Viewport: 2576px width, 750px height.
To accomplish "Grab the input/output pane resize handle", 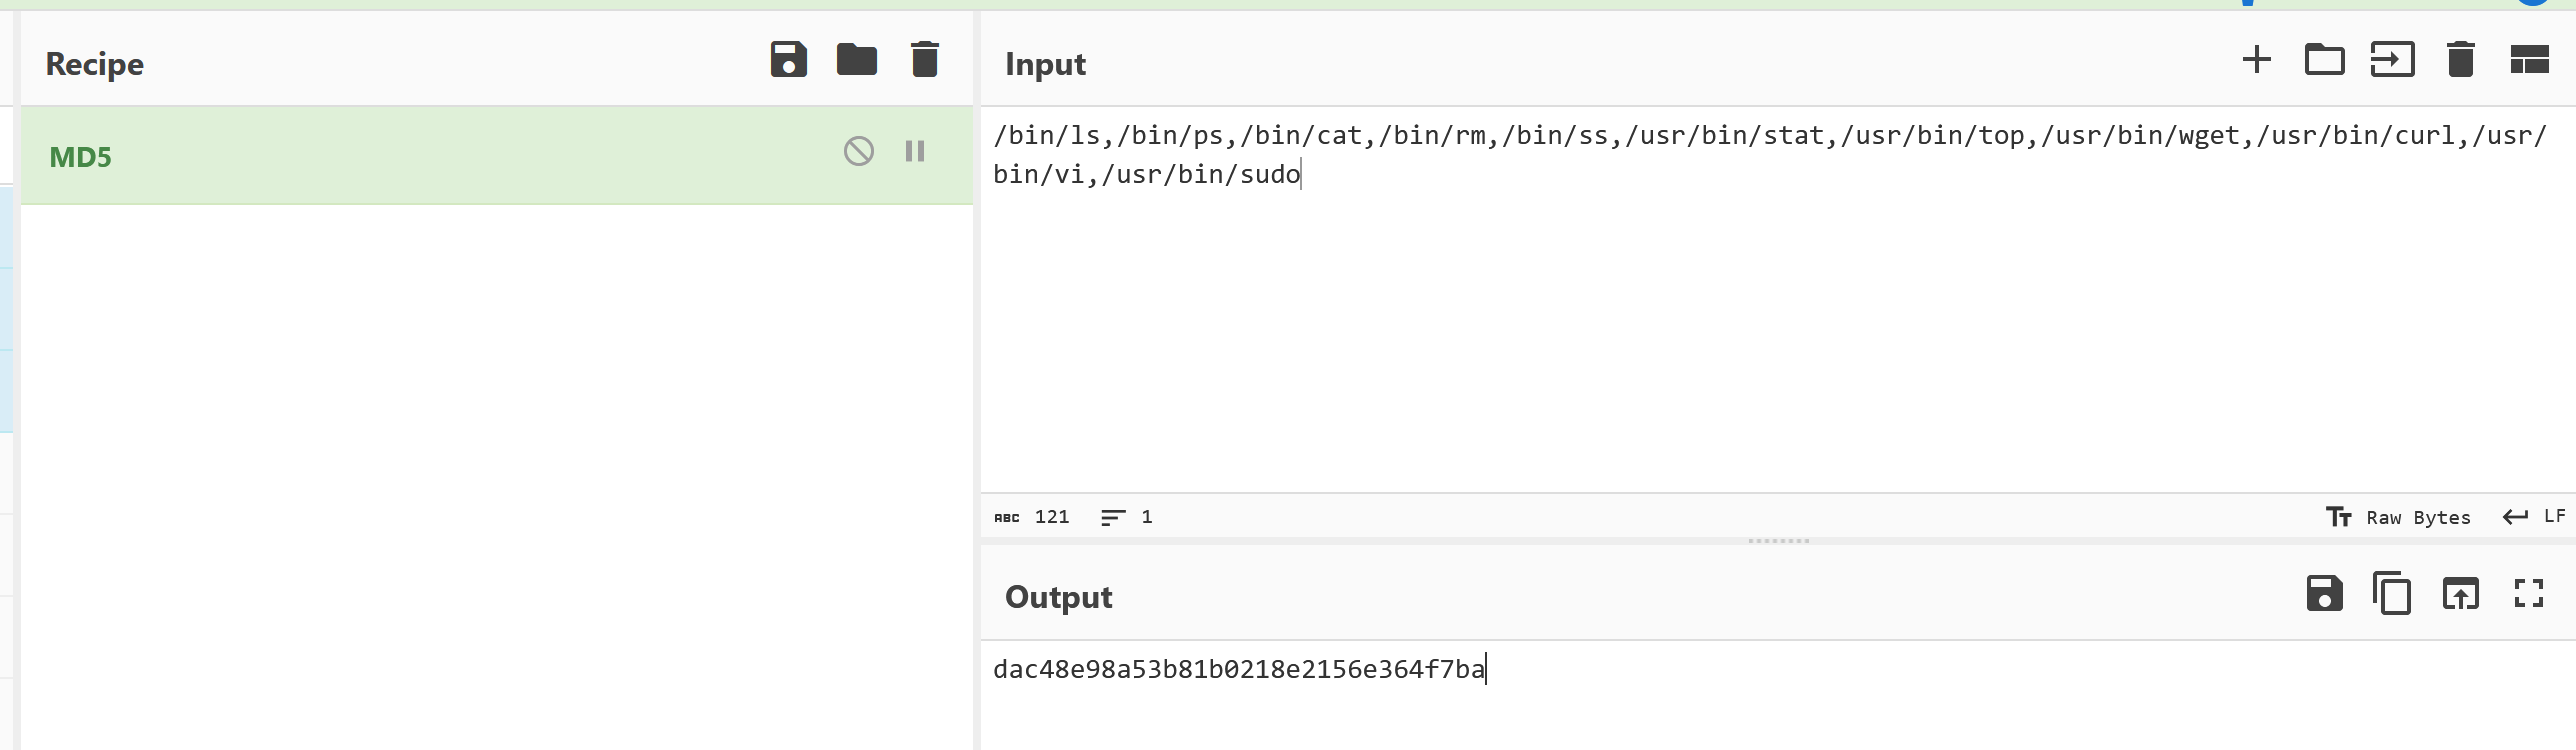I will (x=1778, y=541).
